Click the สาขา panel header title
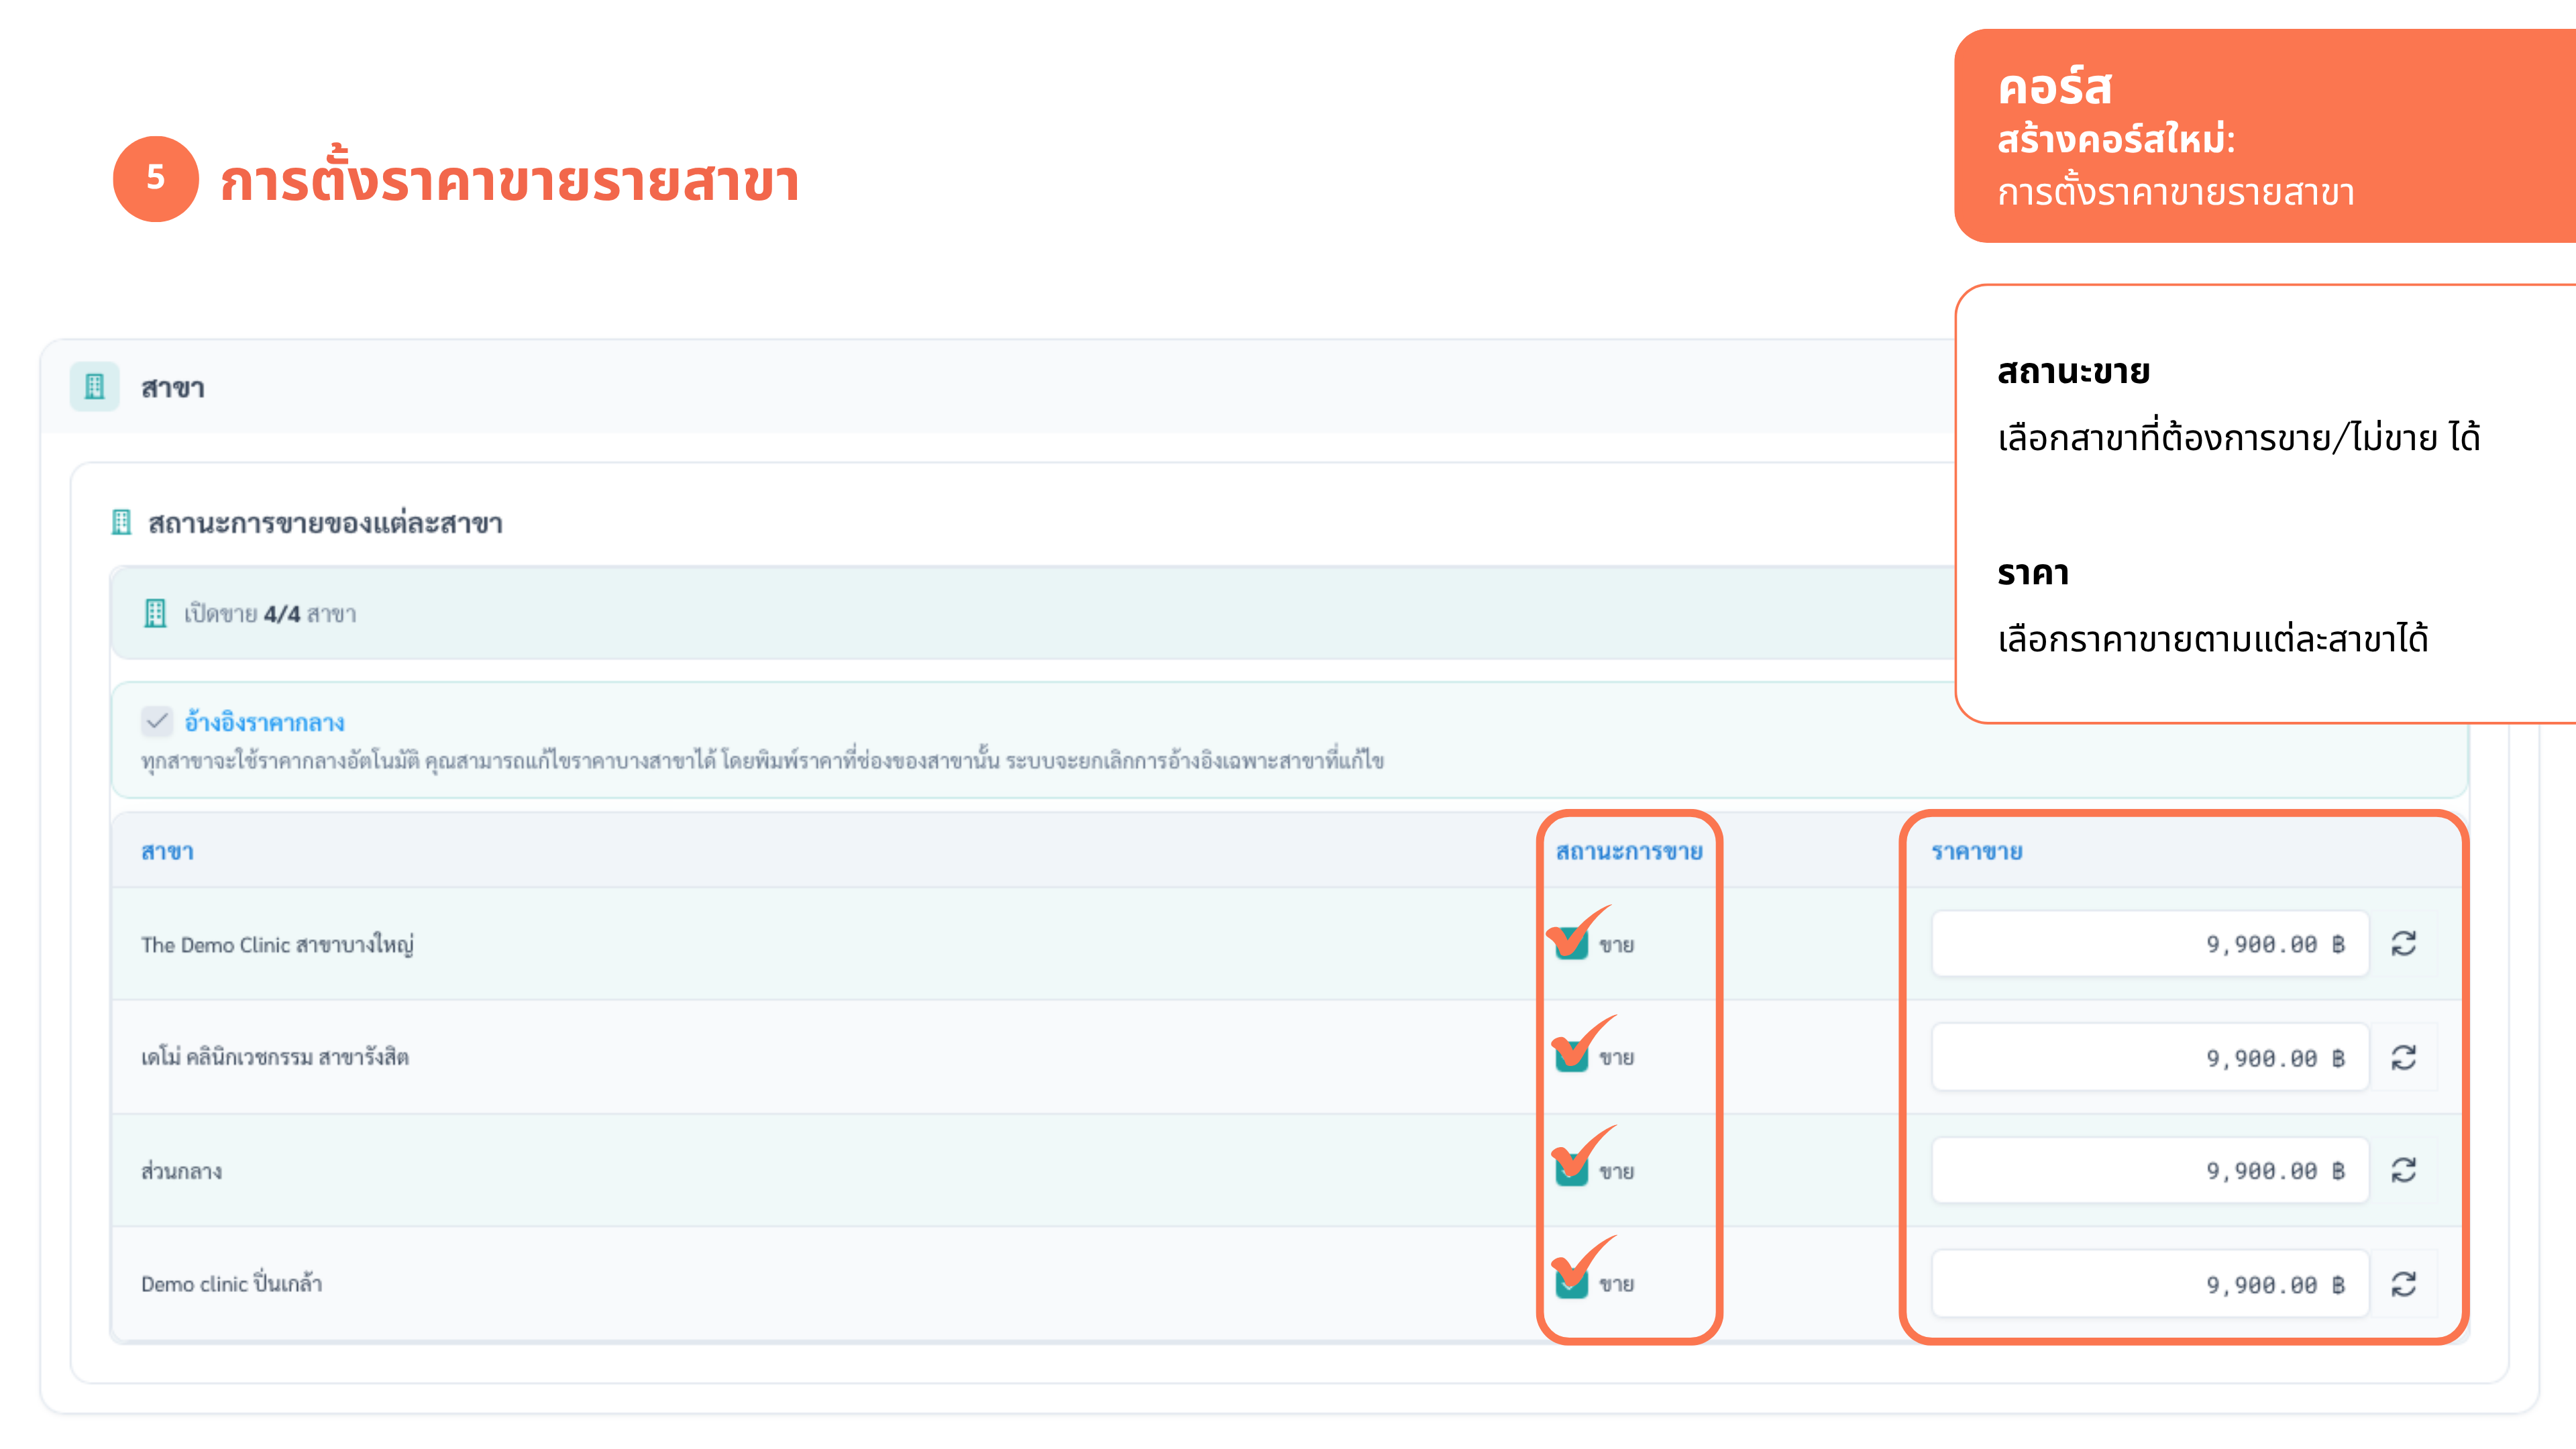Screen dimensions: 2576x1449 pyautogui.click(x=173, y=388)
